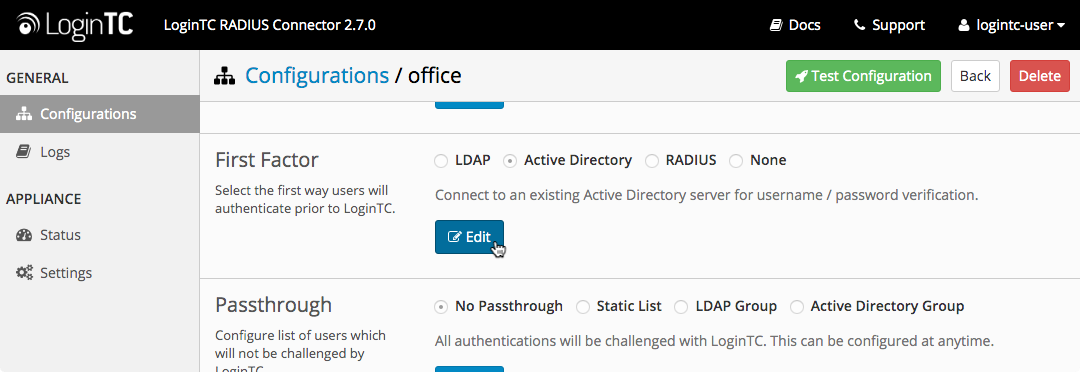
Task: Open the Logs sidebar item
Action: pyautogui.click(x=100, y=152)
